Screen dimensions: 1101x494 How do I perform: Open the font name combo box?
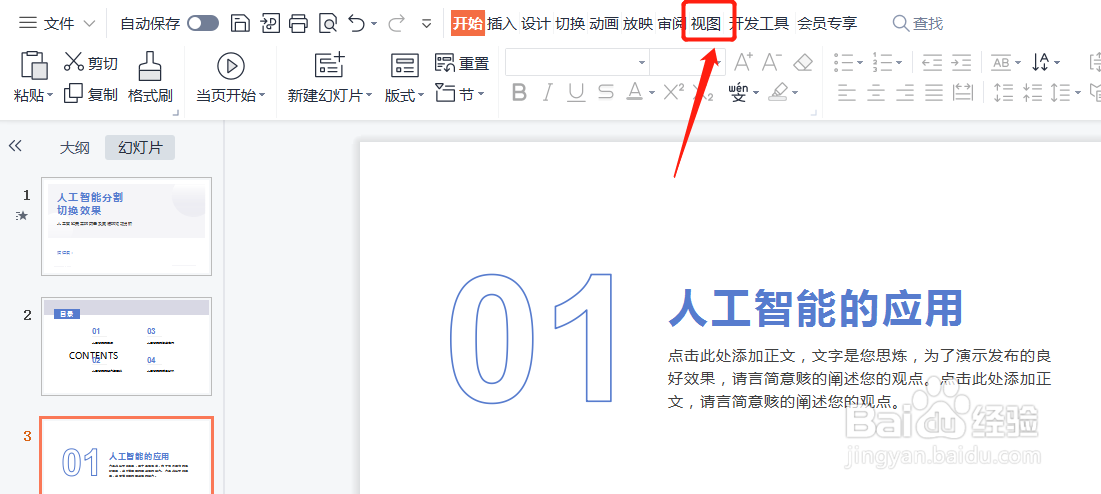577,62
